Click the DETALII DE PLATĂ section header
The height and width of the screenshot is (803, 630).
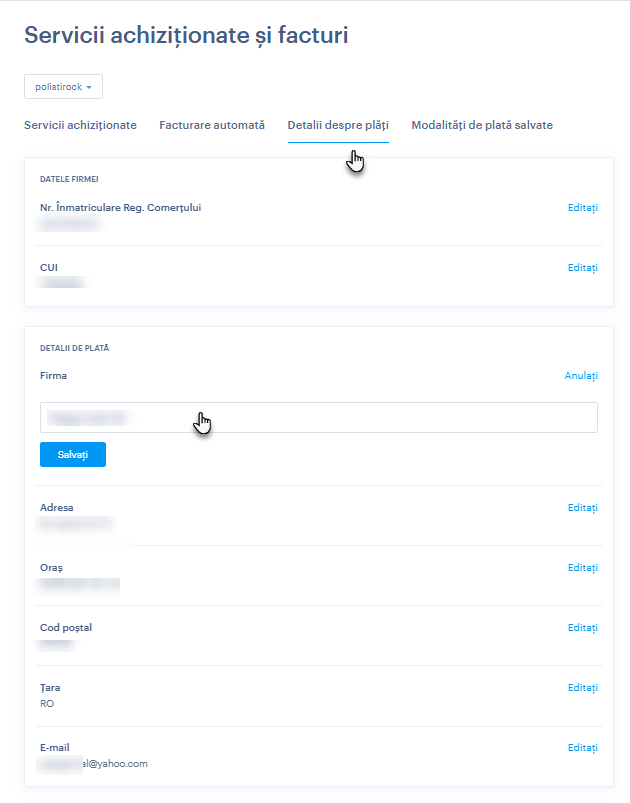[74, 348]
